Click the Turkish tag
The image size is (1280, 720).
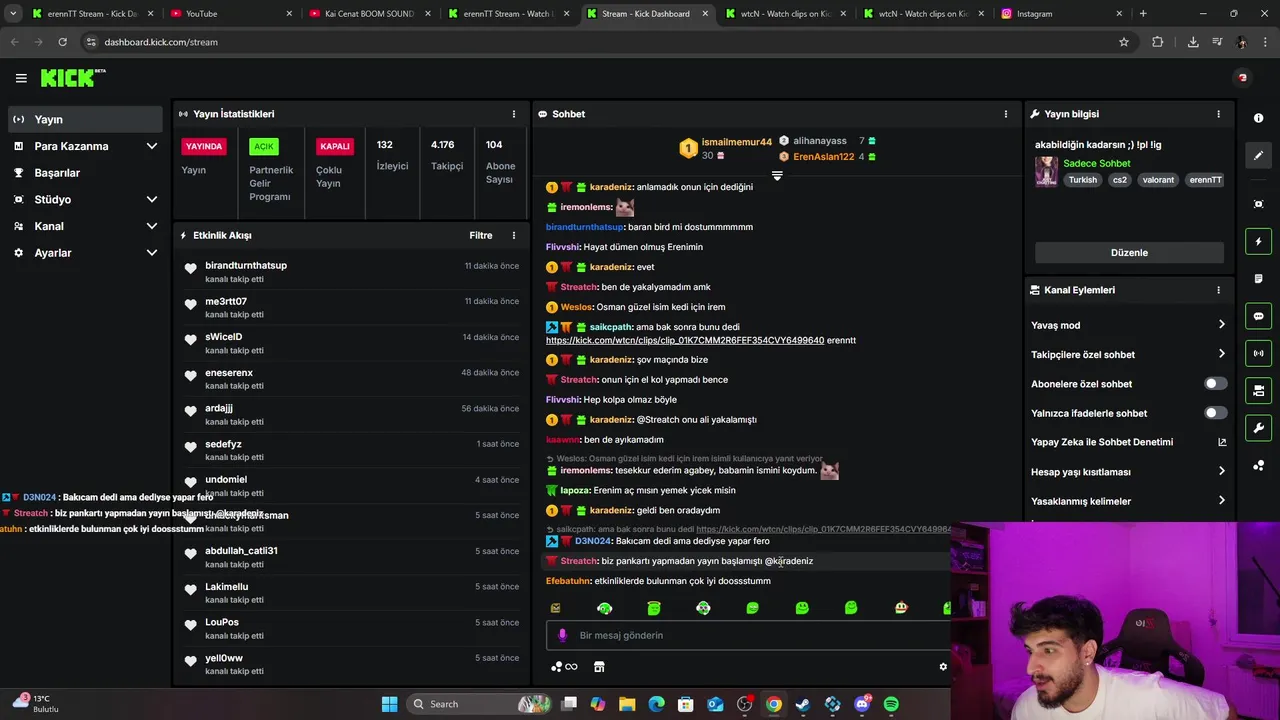[1082, 180]
